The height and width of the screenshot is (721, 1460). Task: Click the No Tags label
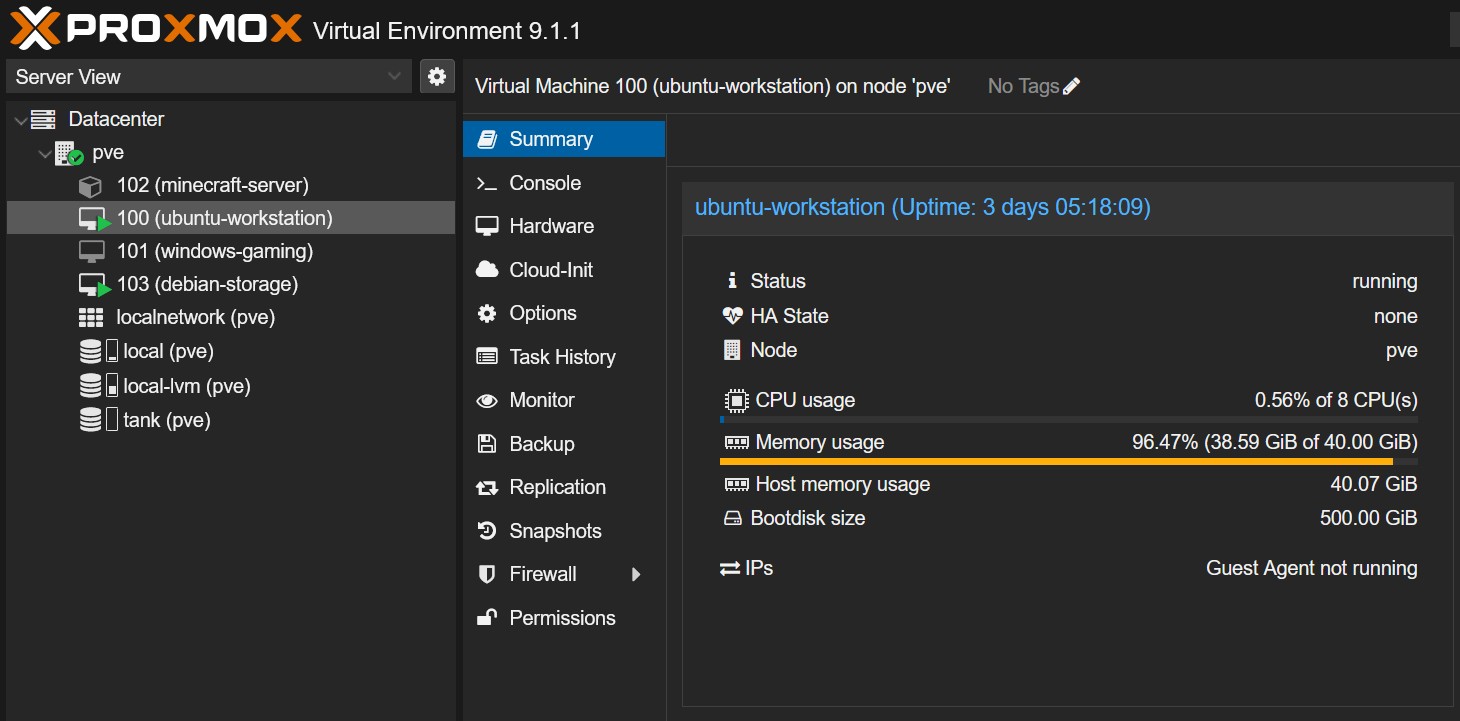[1023, 86]
